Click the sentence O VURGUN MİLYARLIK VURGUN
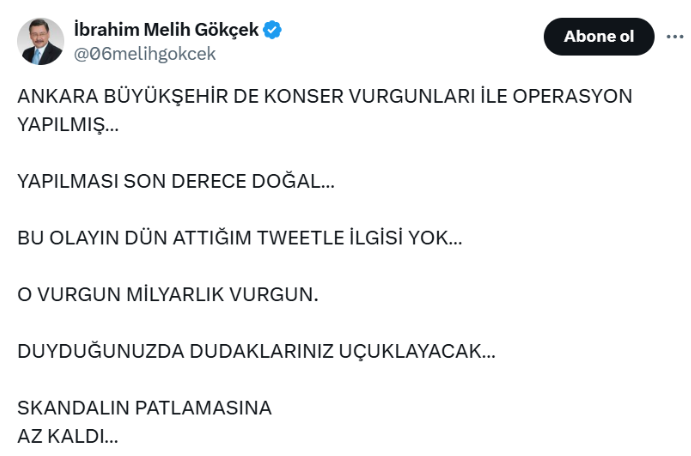The width and height of the screenshot is (691, 456). [x=168, y=296]
